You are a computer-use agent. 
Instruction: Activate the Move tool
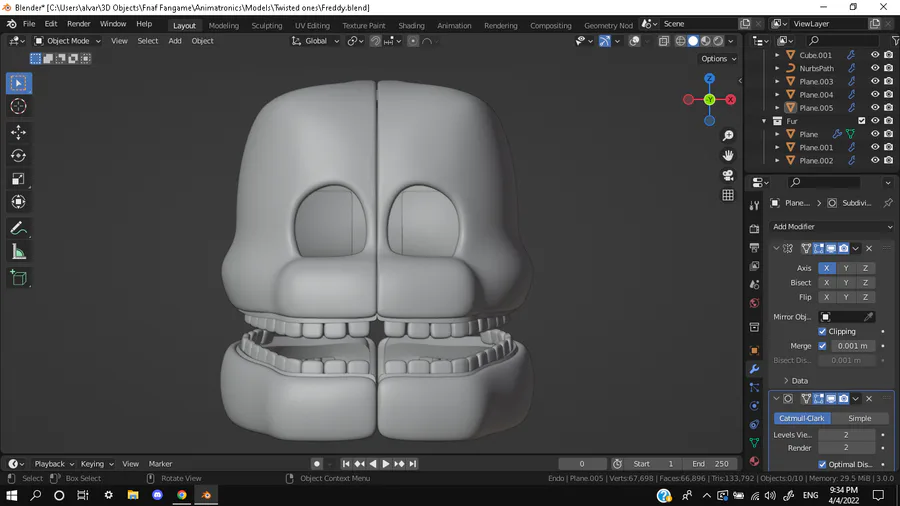(18, 132)
